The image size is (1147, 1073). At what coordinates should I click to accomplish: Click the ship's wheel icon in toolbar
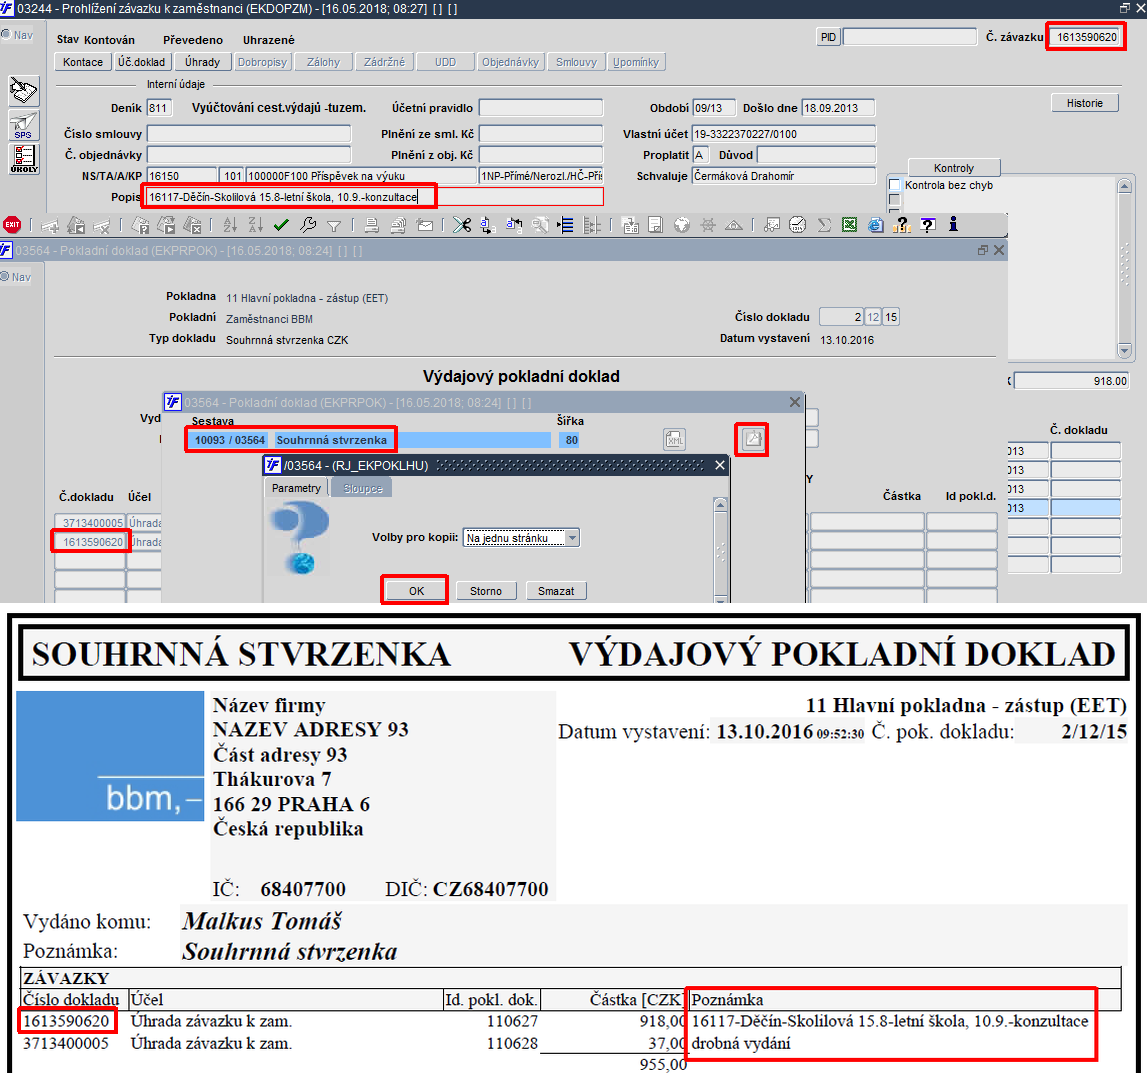coord(707,225)
